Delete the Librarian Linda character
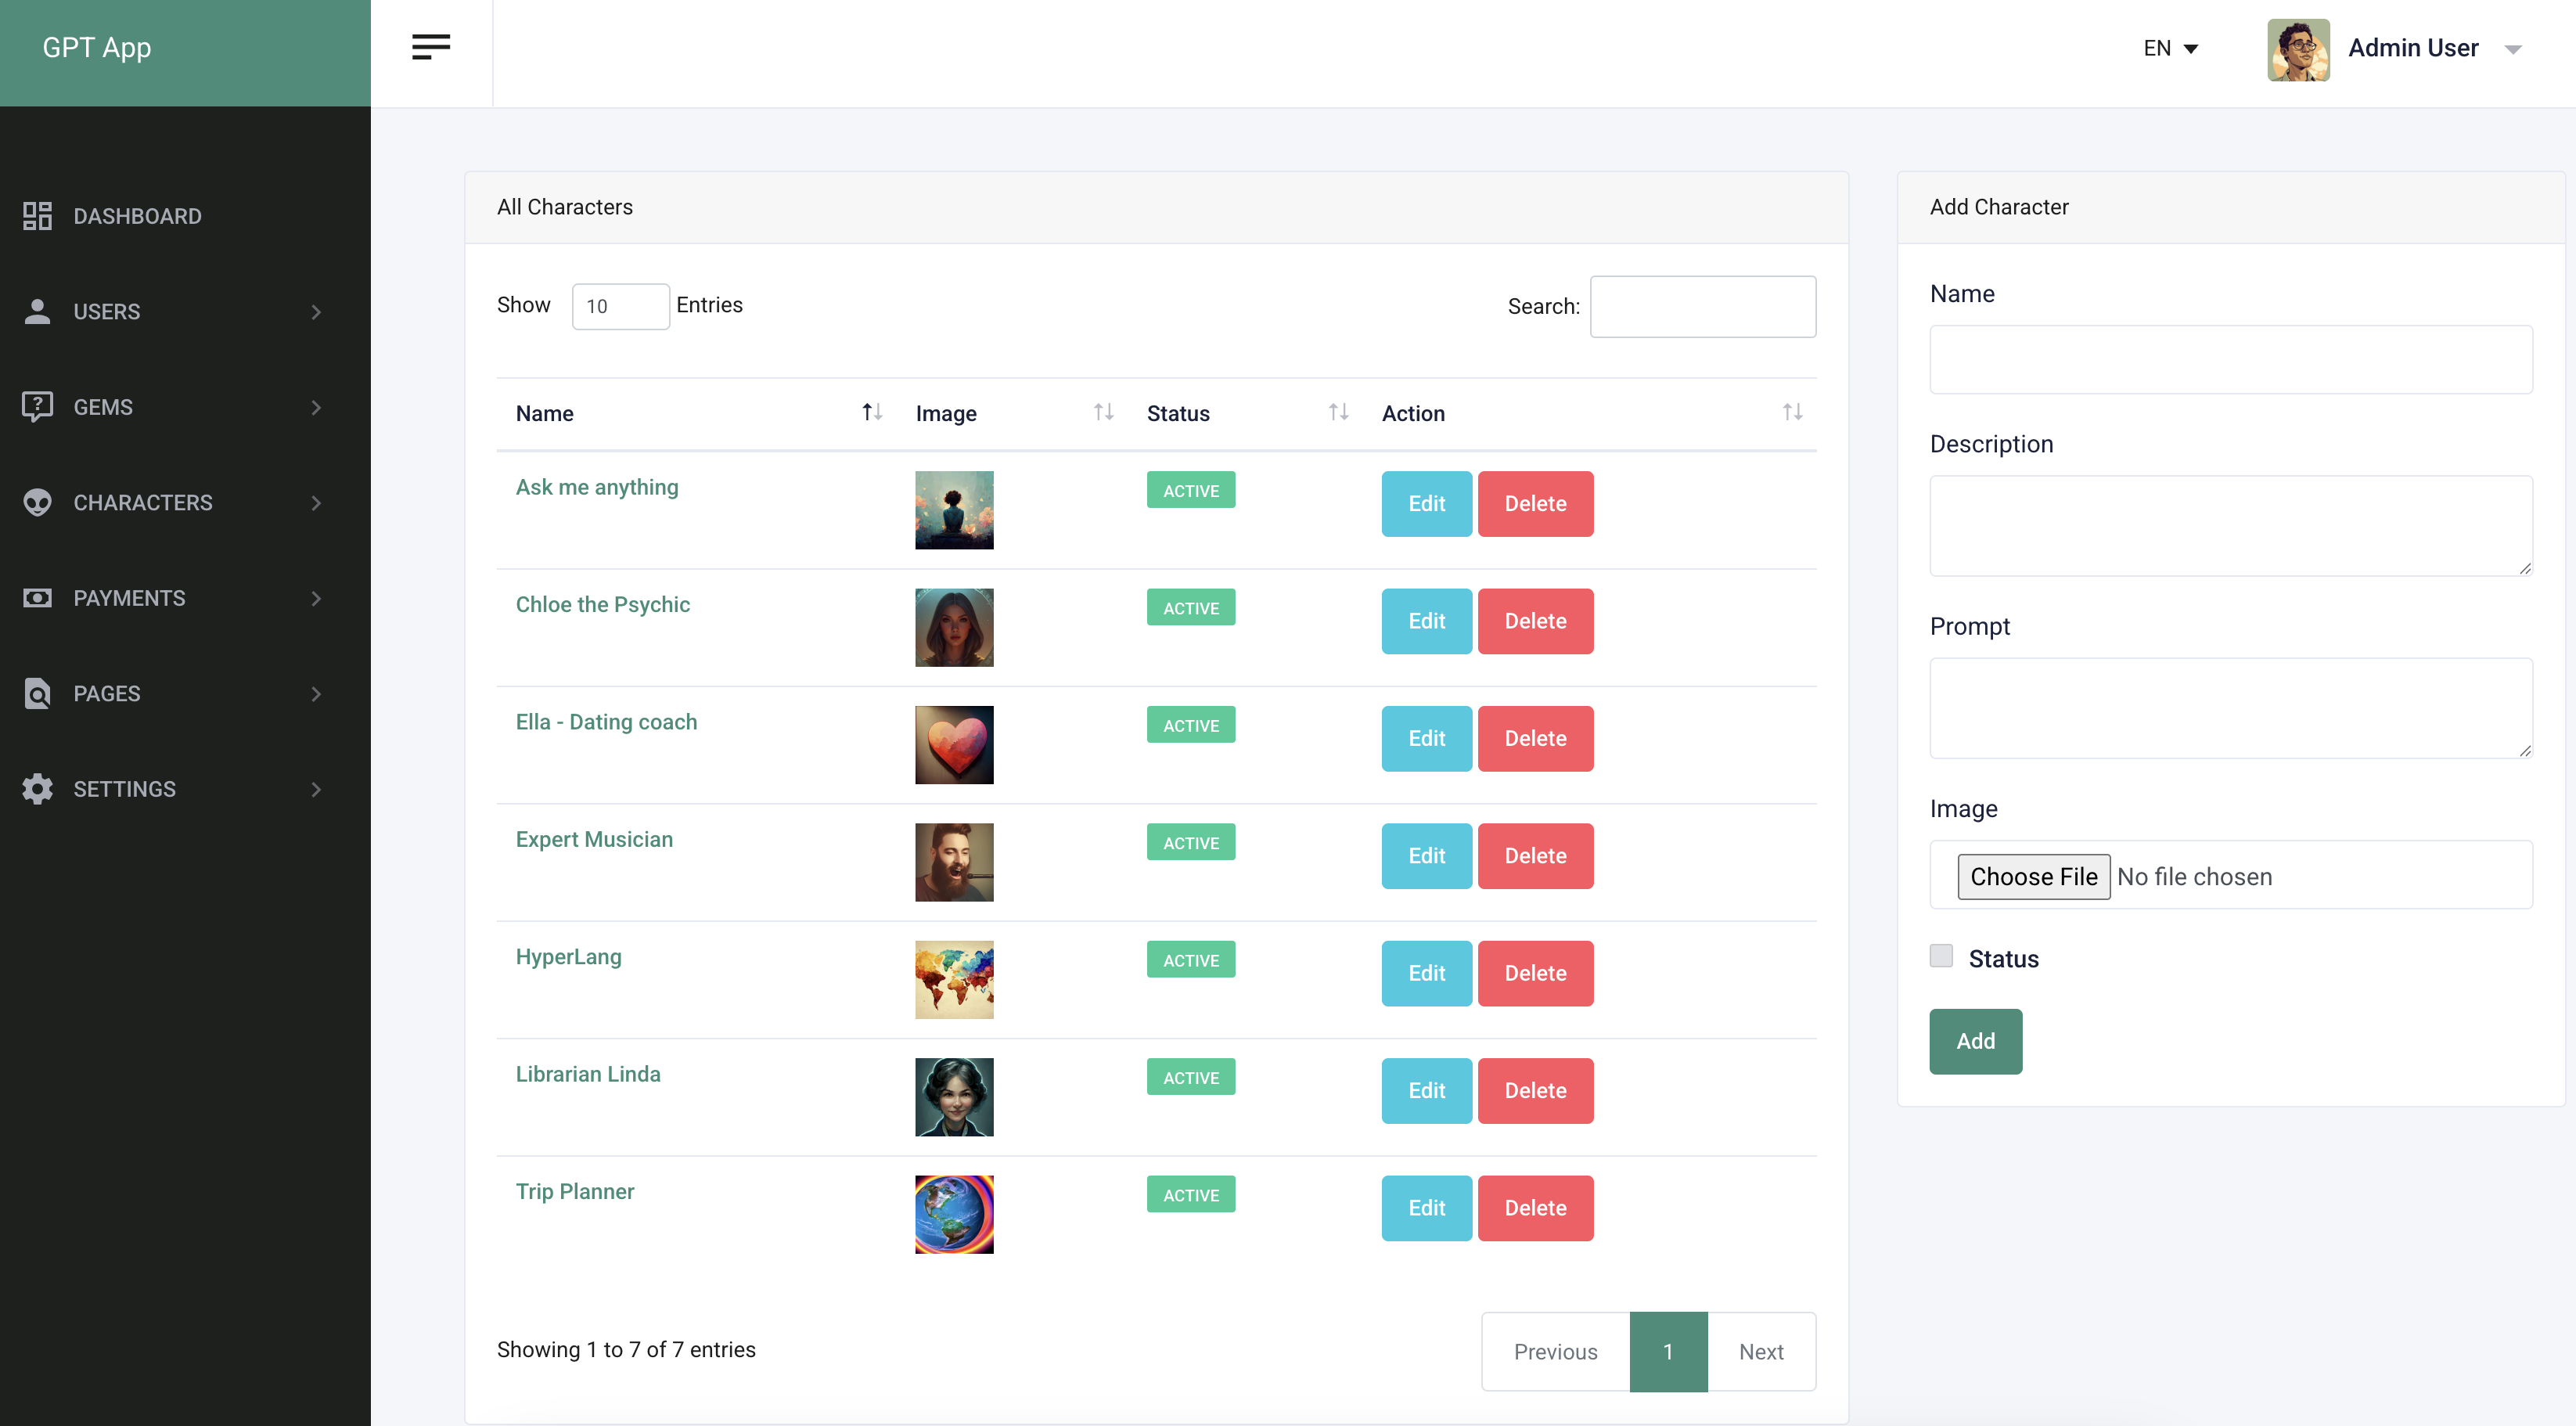Viewport: 2576px width, 1426px height. (x=1535, y=1091)
